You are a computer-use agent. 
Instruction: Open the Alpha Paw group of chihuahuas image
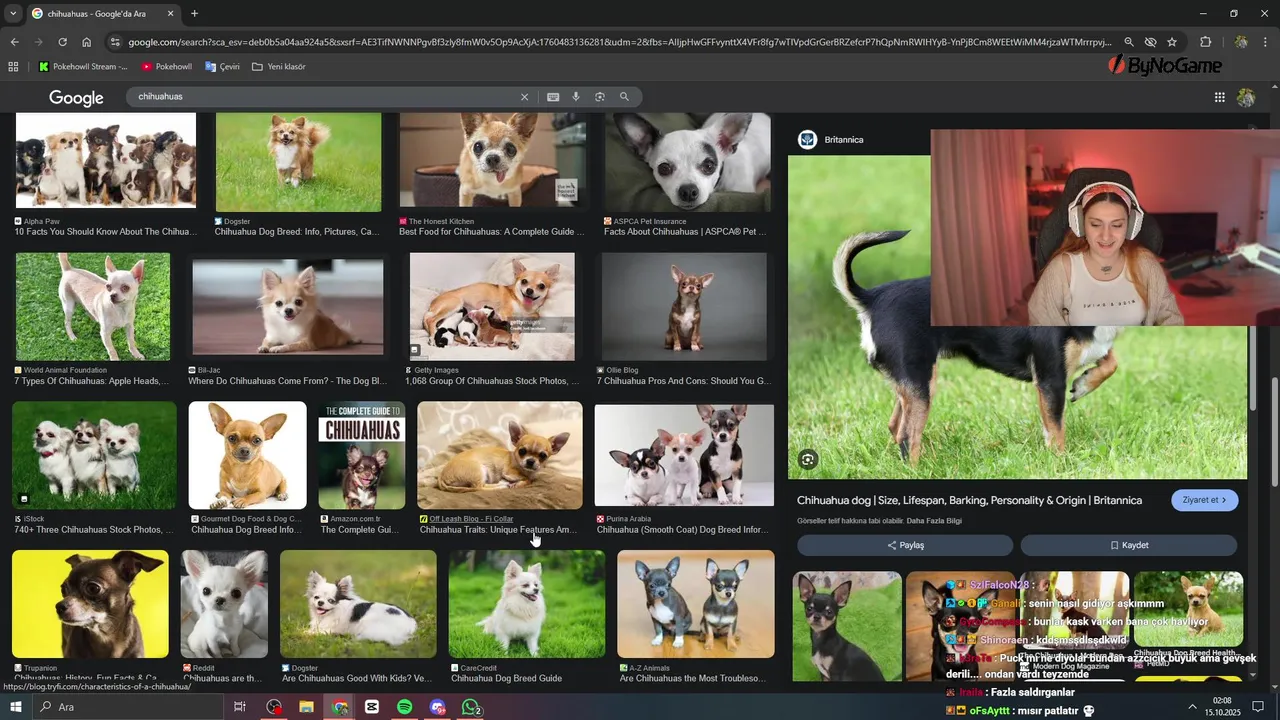click(x=106, y=162)
